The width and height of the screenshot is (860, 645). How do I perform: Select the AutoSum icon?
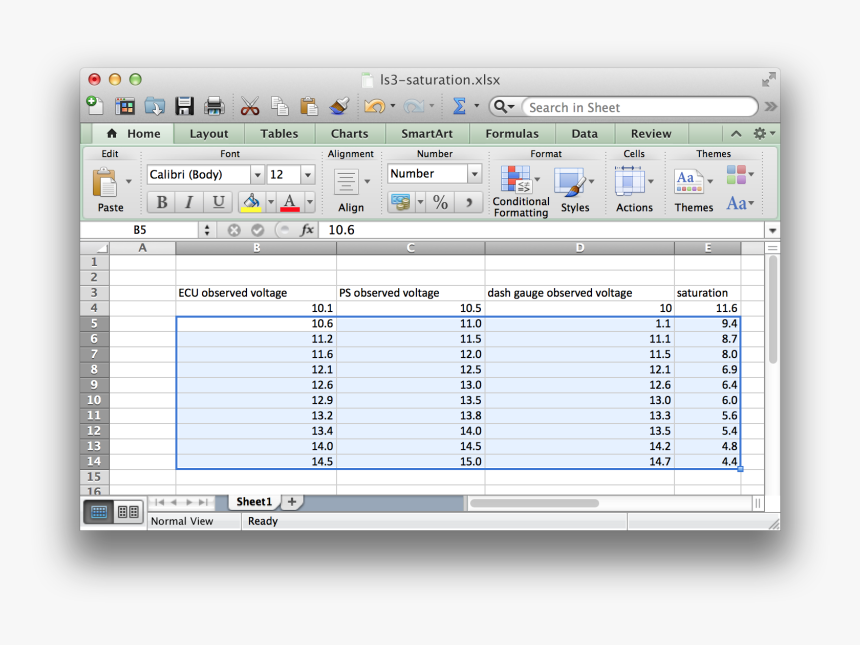[459, 105]
